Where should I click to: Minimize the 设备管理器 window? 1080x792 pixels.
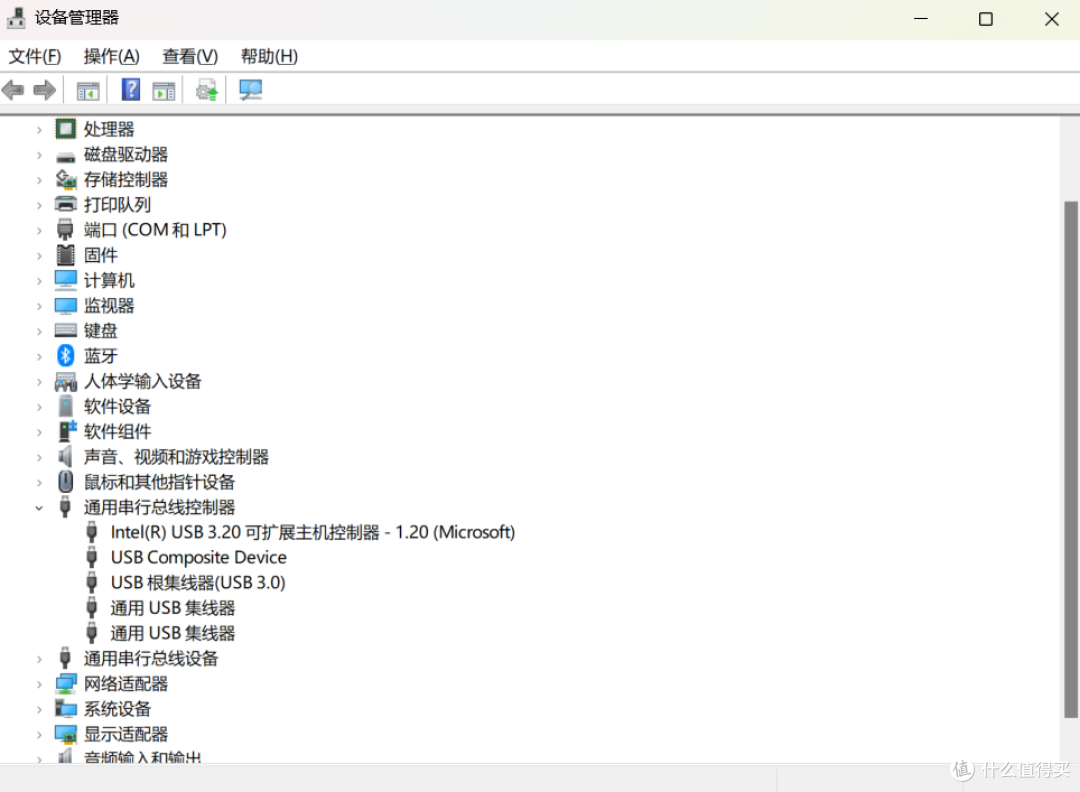click(x=921, y=19)
